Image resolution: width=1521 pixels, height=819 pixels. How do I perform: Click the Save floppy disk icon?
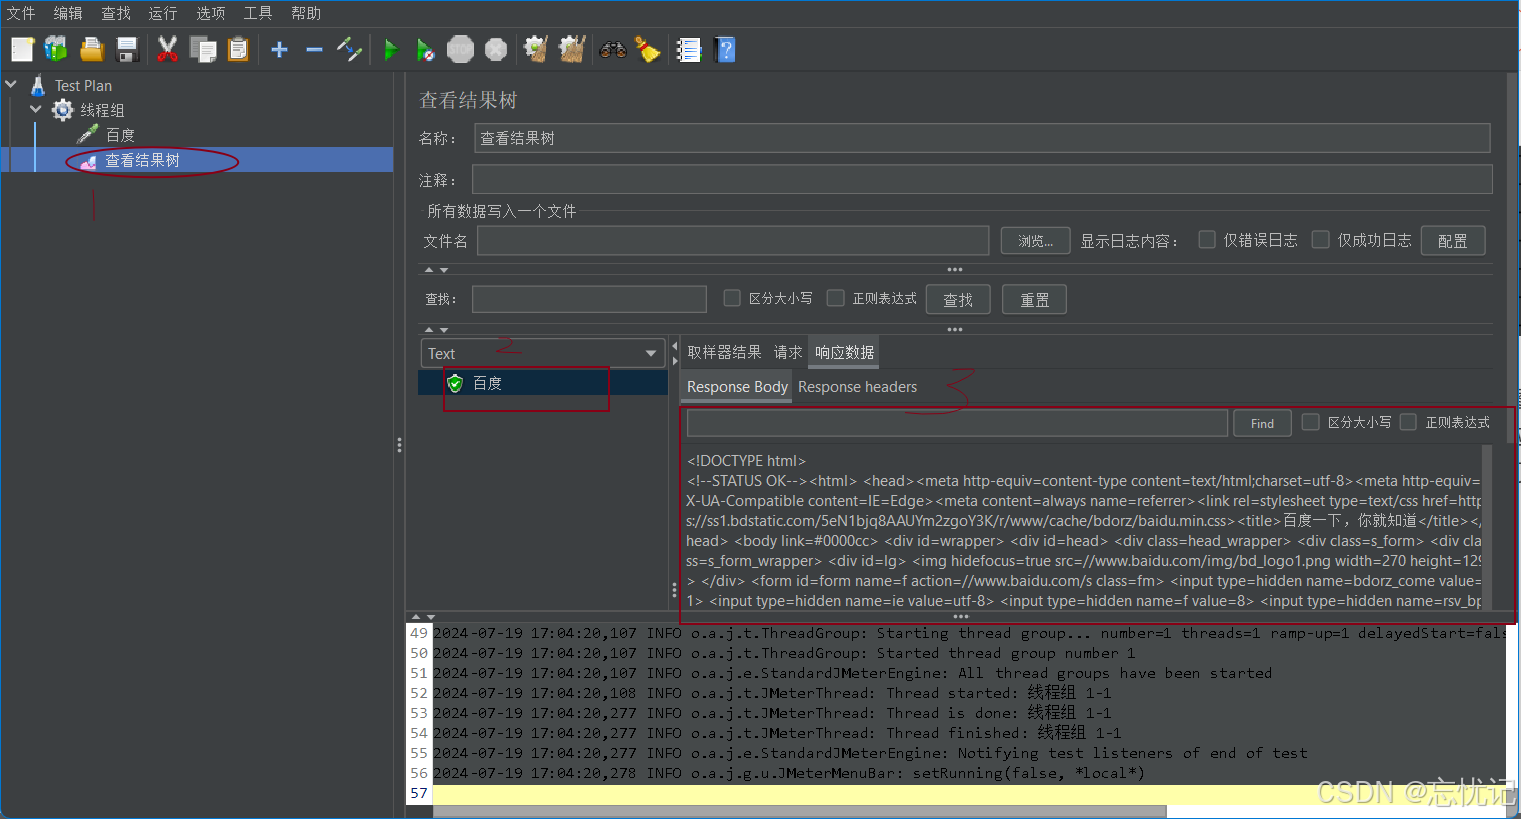[127, 49]
